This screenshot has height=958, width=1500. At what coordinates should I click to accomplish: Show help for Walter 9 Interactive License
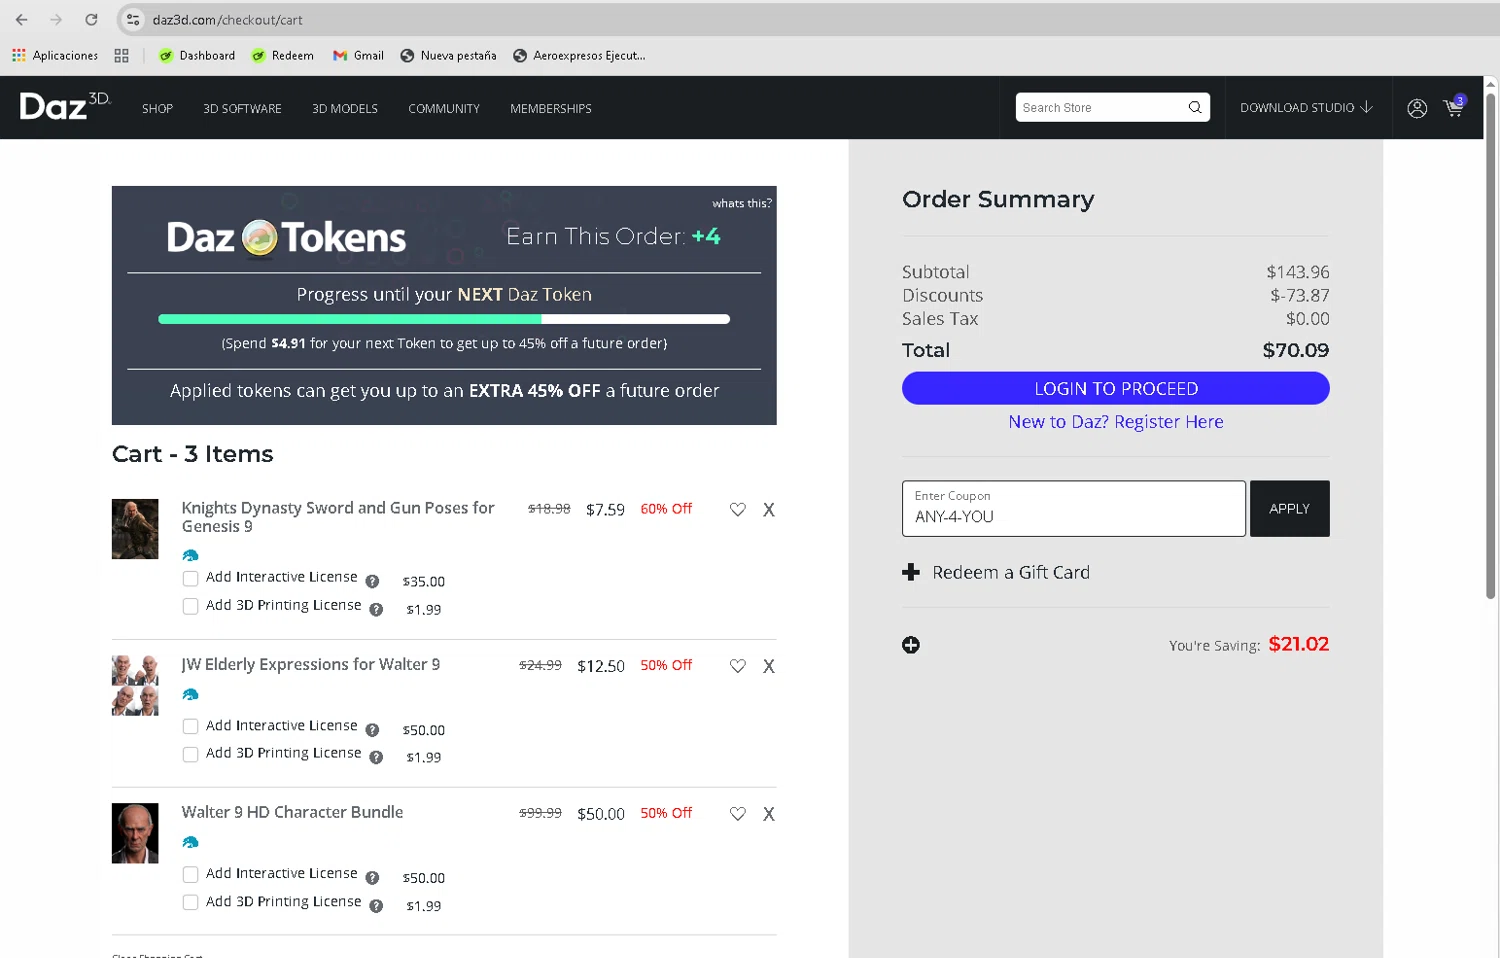pos(372,877)
